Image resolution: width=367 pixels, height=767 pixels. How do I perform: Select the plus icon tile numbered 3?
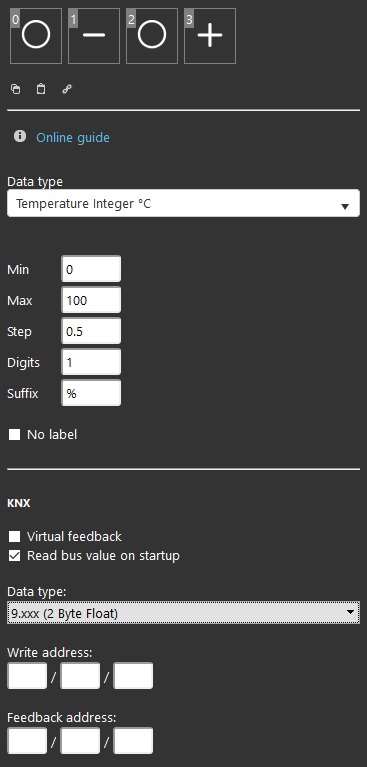(210, 36)
